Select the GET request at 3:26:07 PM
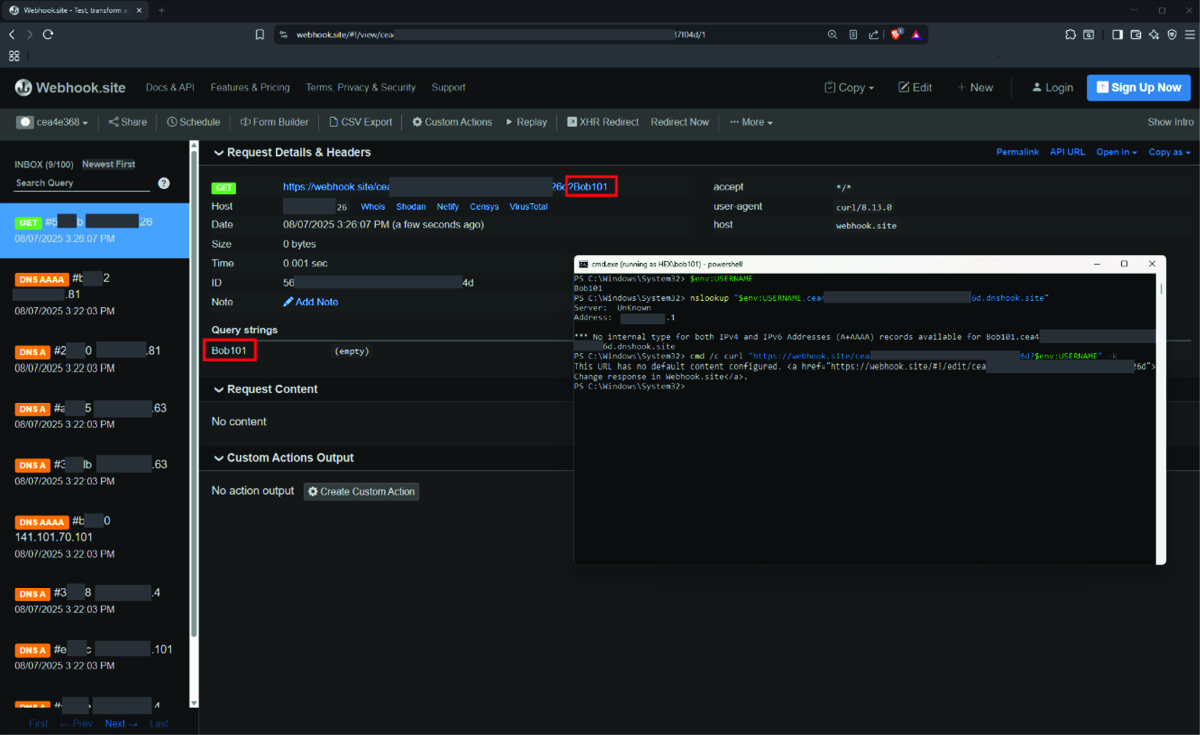This screenshot has width=1200, height=735. click(94, 230)
